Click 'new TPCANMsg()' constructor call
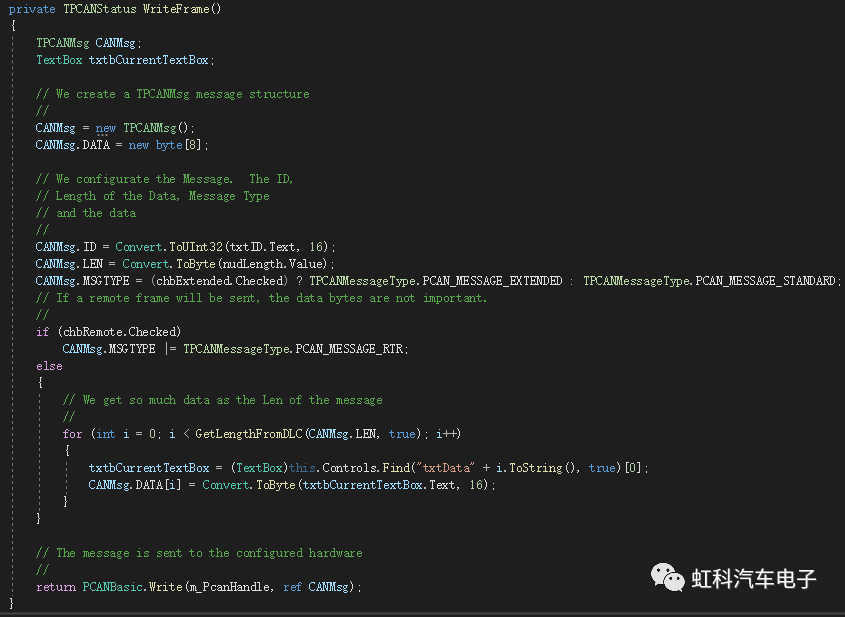845x617 pixels. tap(144, 128)
